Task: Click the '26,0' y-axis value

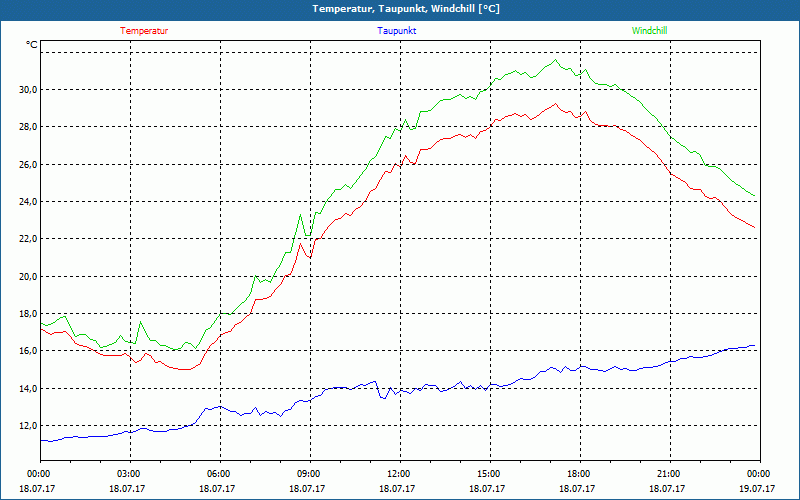Action: pos(29,165)
